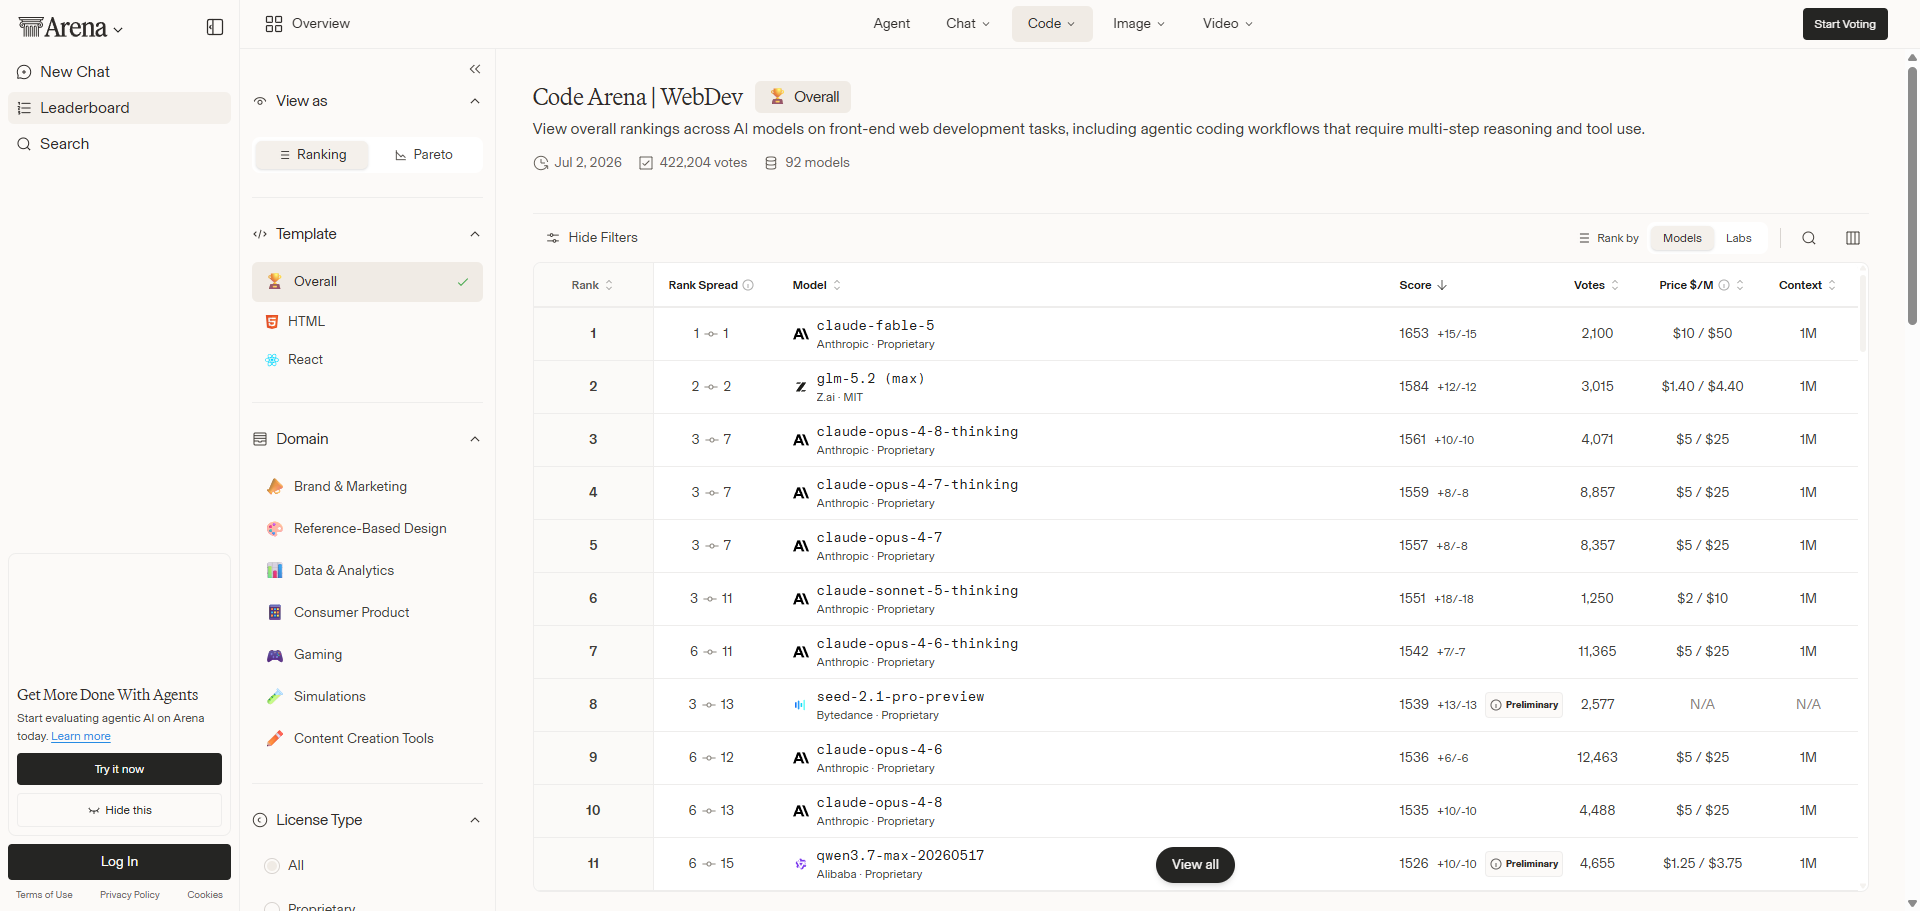Open the column settings icon

pyautogui.click(x=1853, y=238)
